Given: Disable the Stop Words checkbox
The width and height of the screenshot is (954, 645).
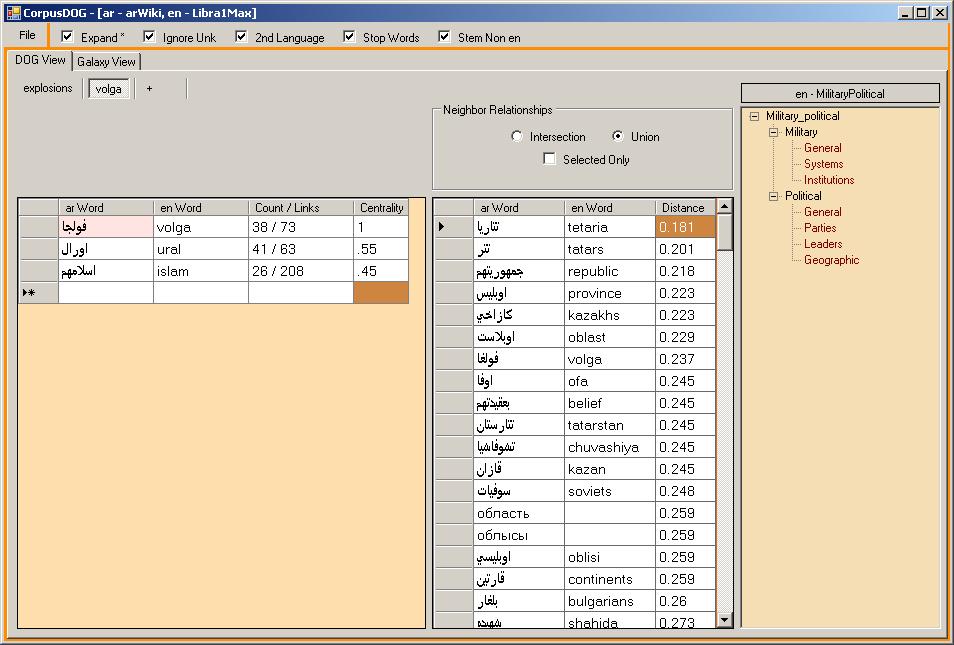Looking at the screenshot, I should click(x=349, y=37).
